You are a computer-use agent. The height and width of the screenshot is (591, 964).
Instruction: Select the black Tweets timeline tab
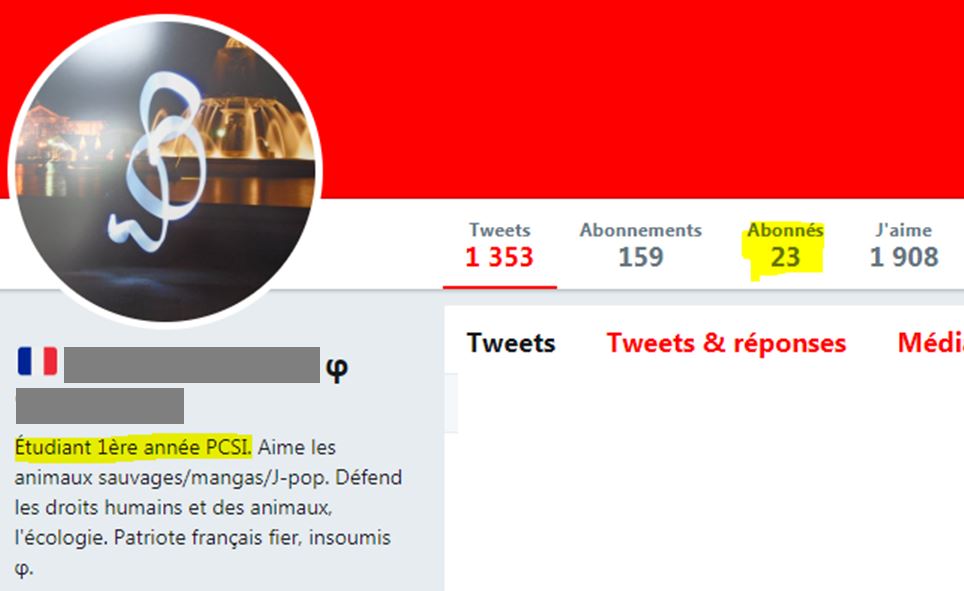pyautogui.click(x=511, y=343)
